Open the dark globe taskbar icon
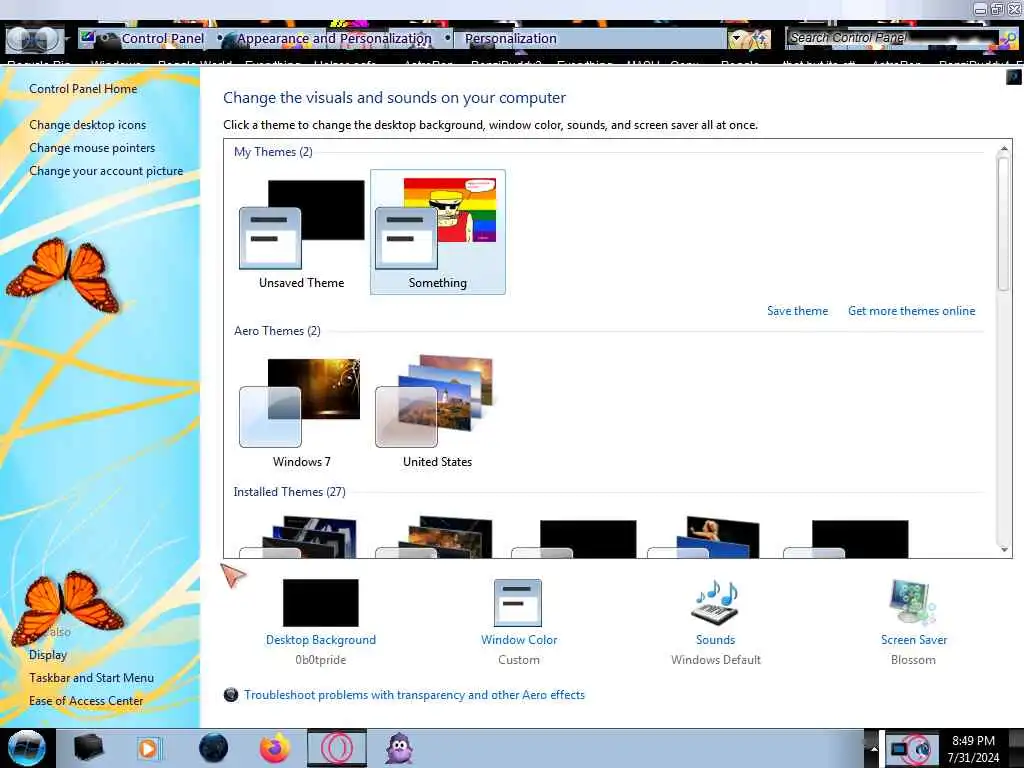 click(213, 748)
